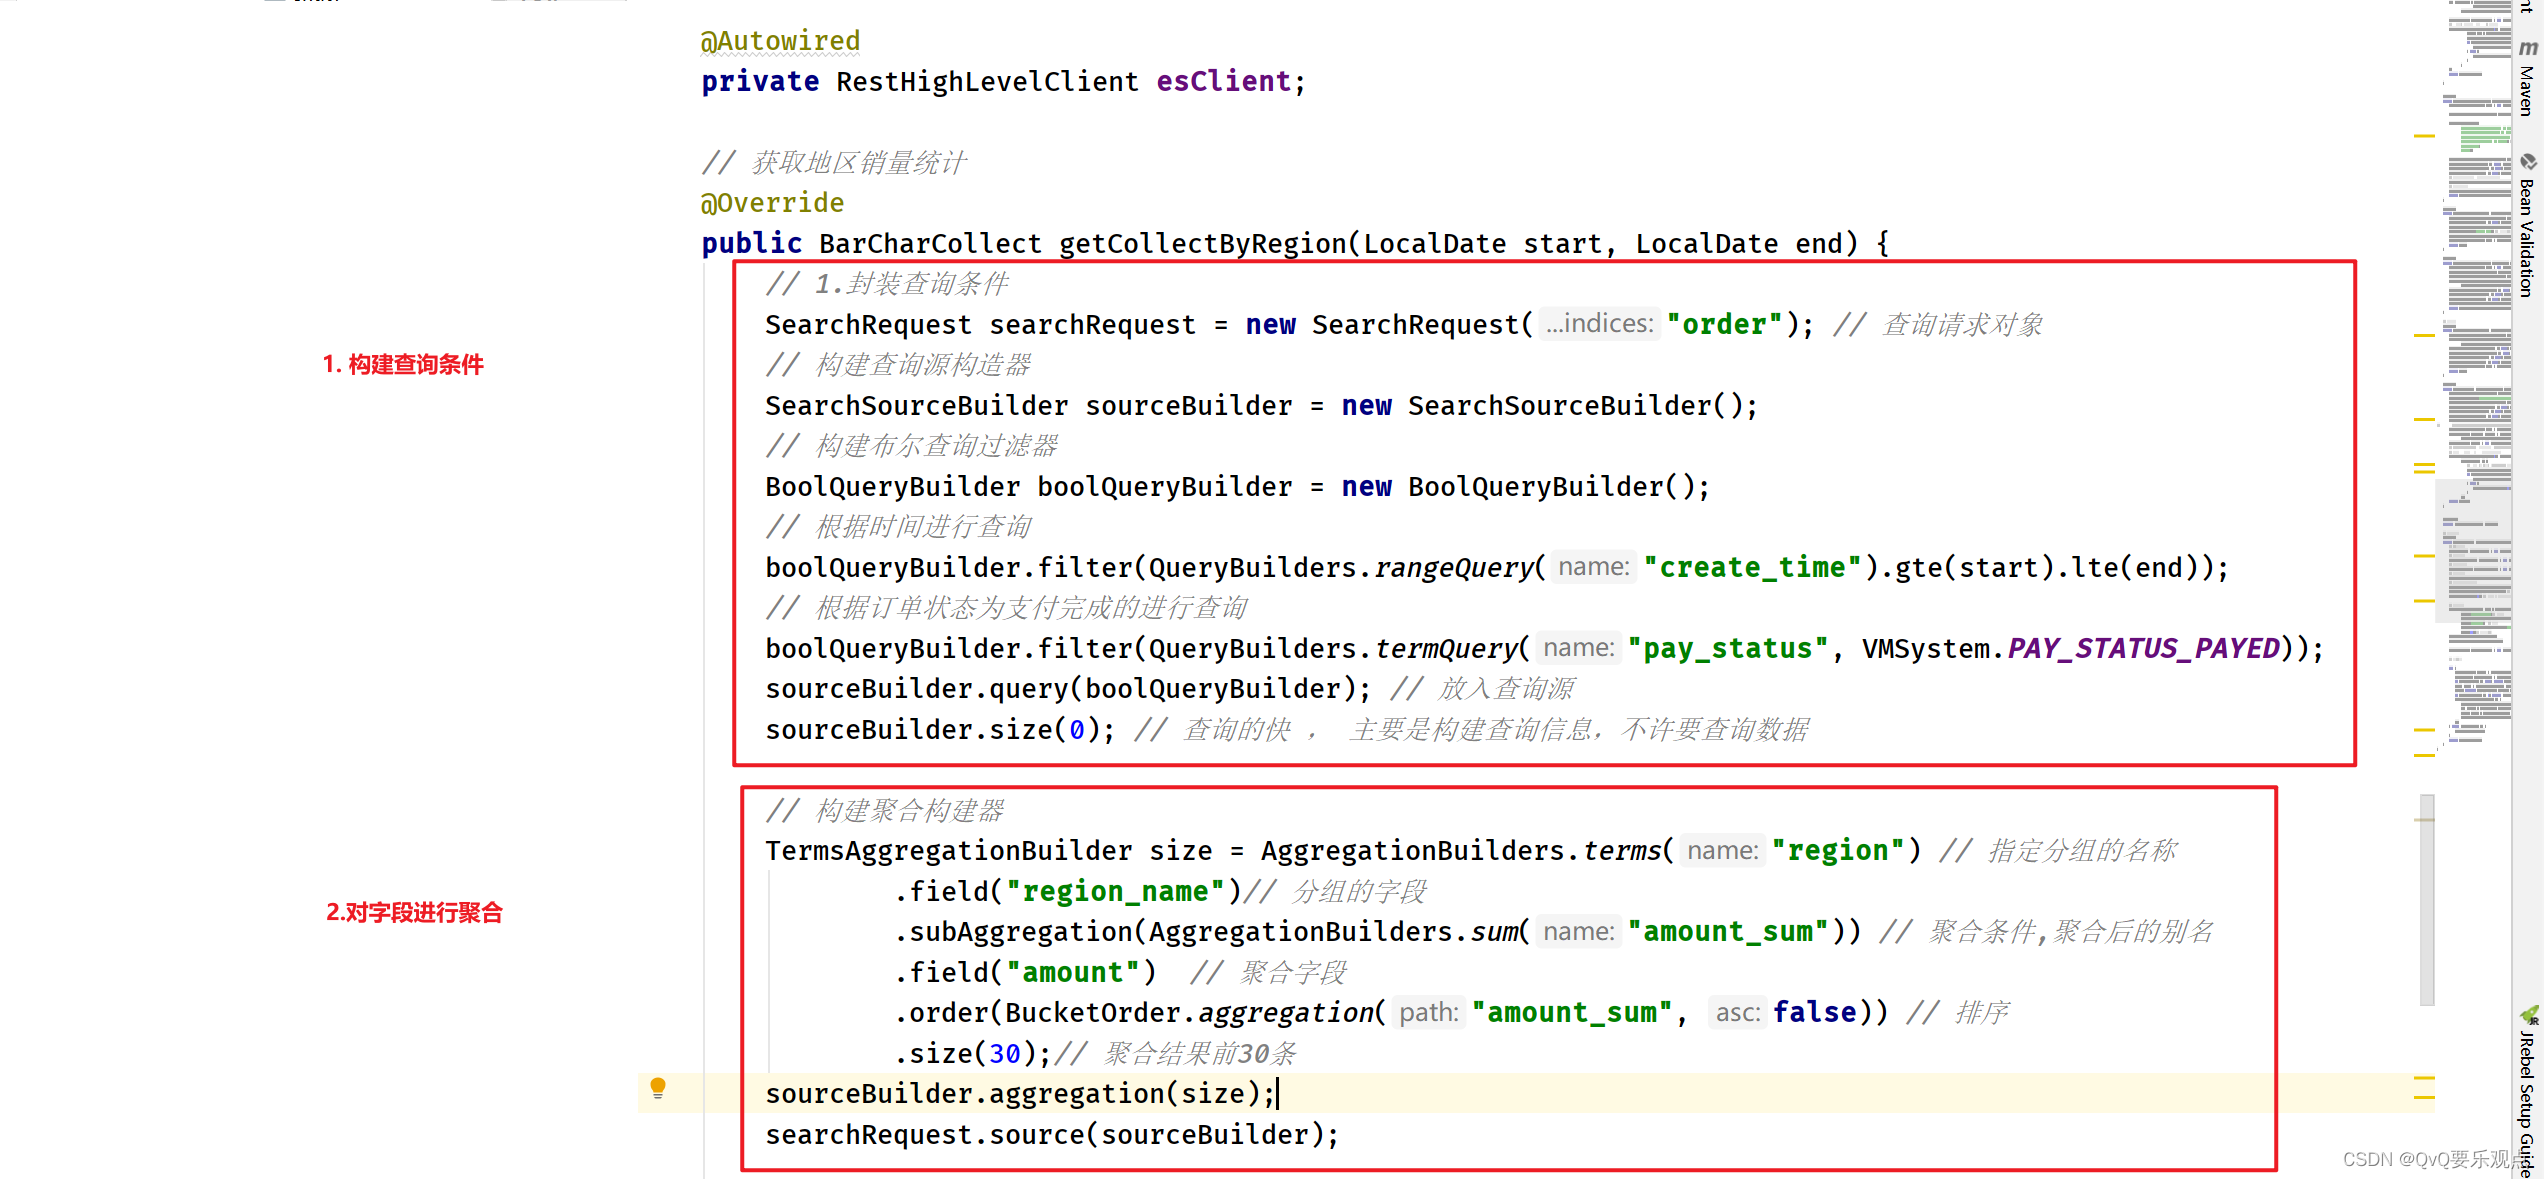Click the "pay_status" string literal
The image size is (2544, 1179).
[1728, 648]
